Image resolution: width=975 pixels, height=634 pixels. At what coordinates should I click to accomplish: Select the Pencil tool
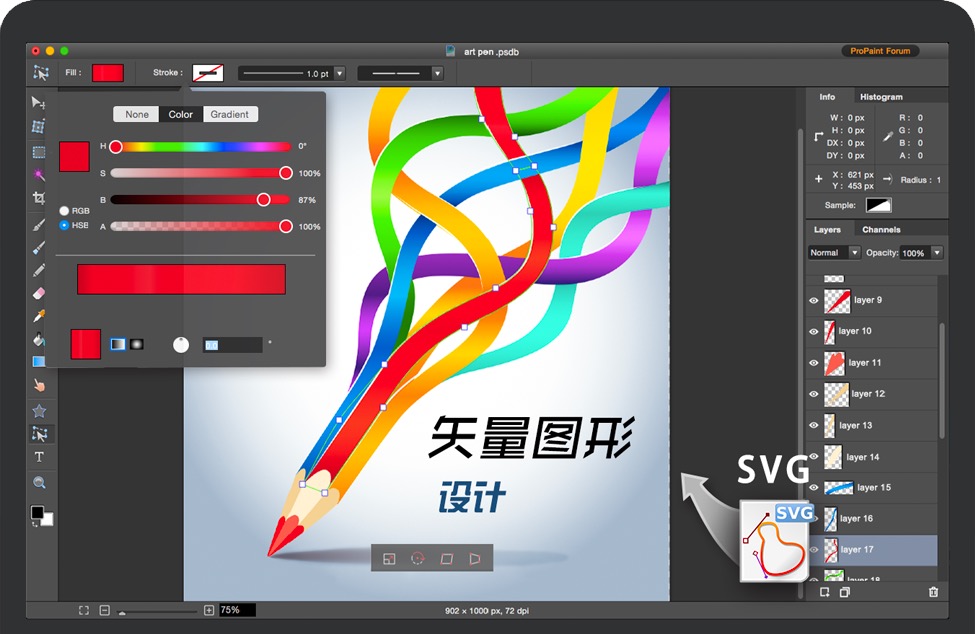click(x=39, y=270)
